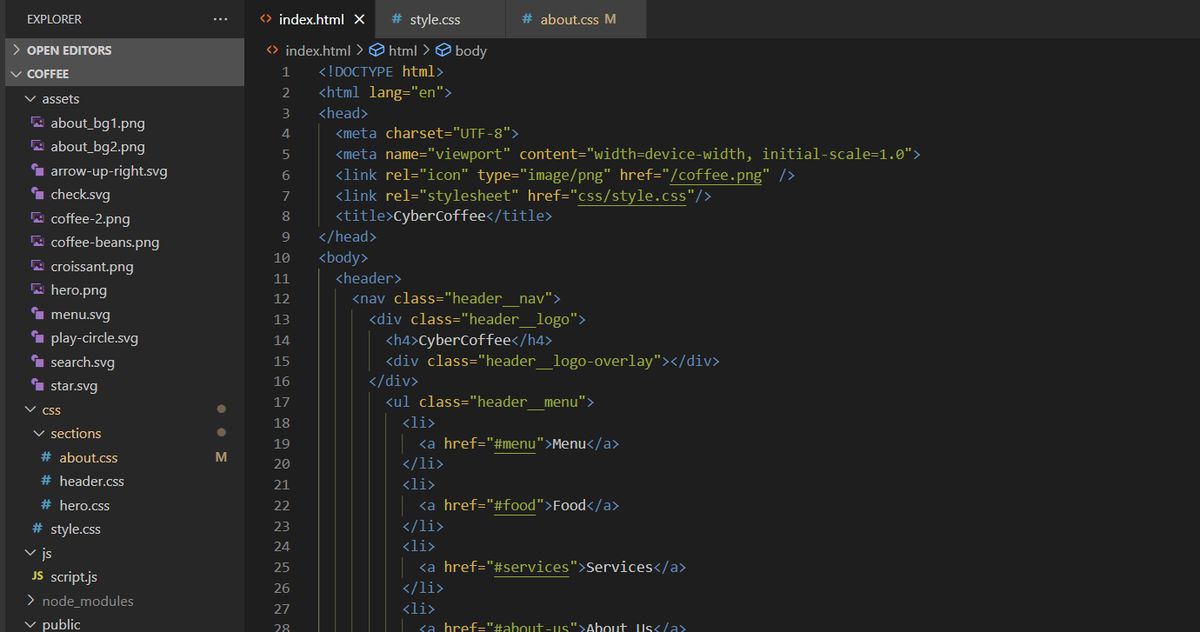Click the hash icon beside header.css
Screen dimensions: 1200x632
point(46,482)
